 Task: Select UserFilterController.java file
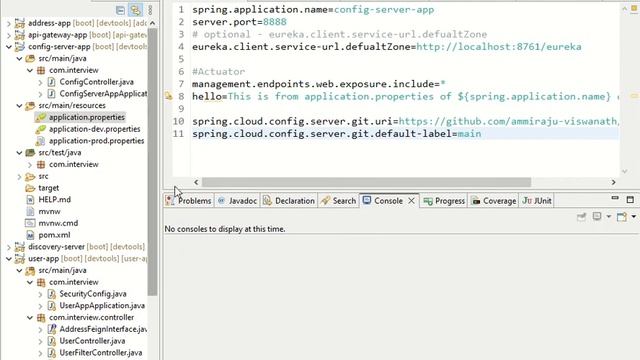pos(101,353)
